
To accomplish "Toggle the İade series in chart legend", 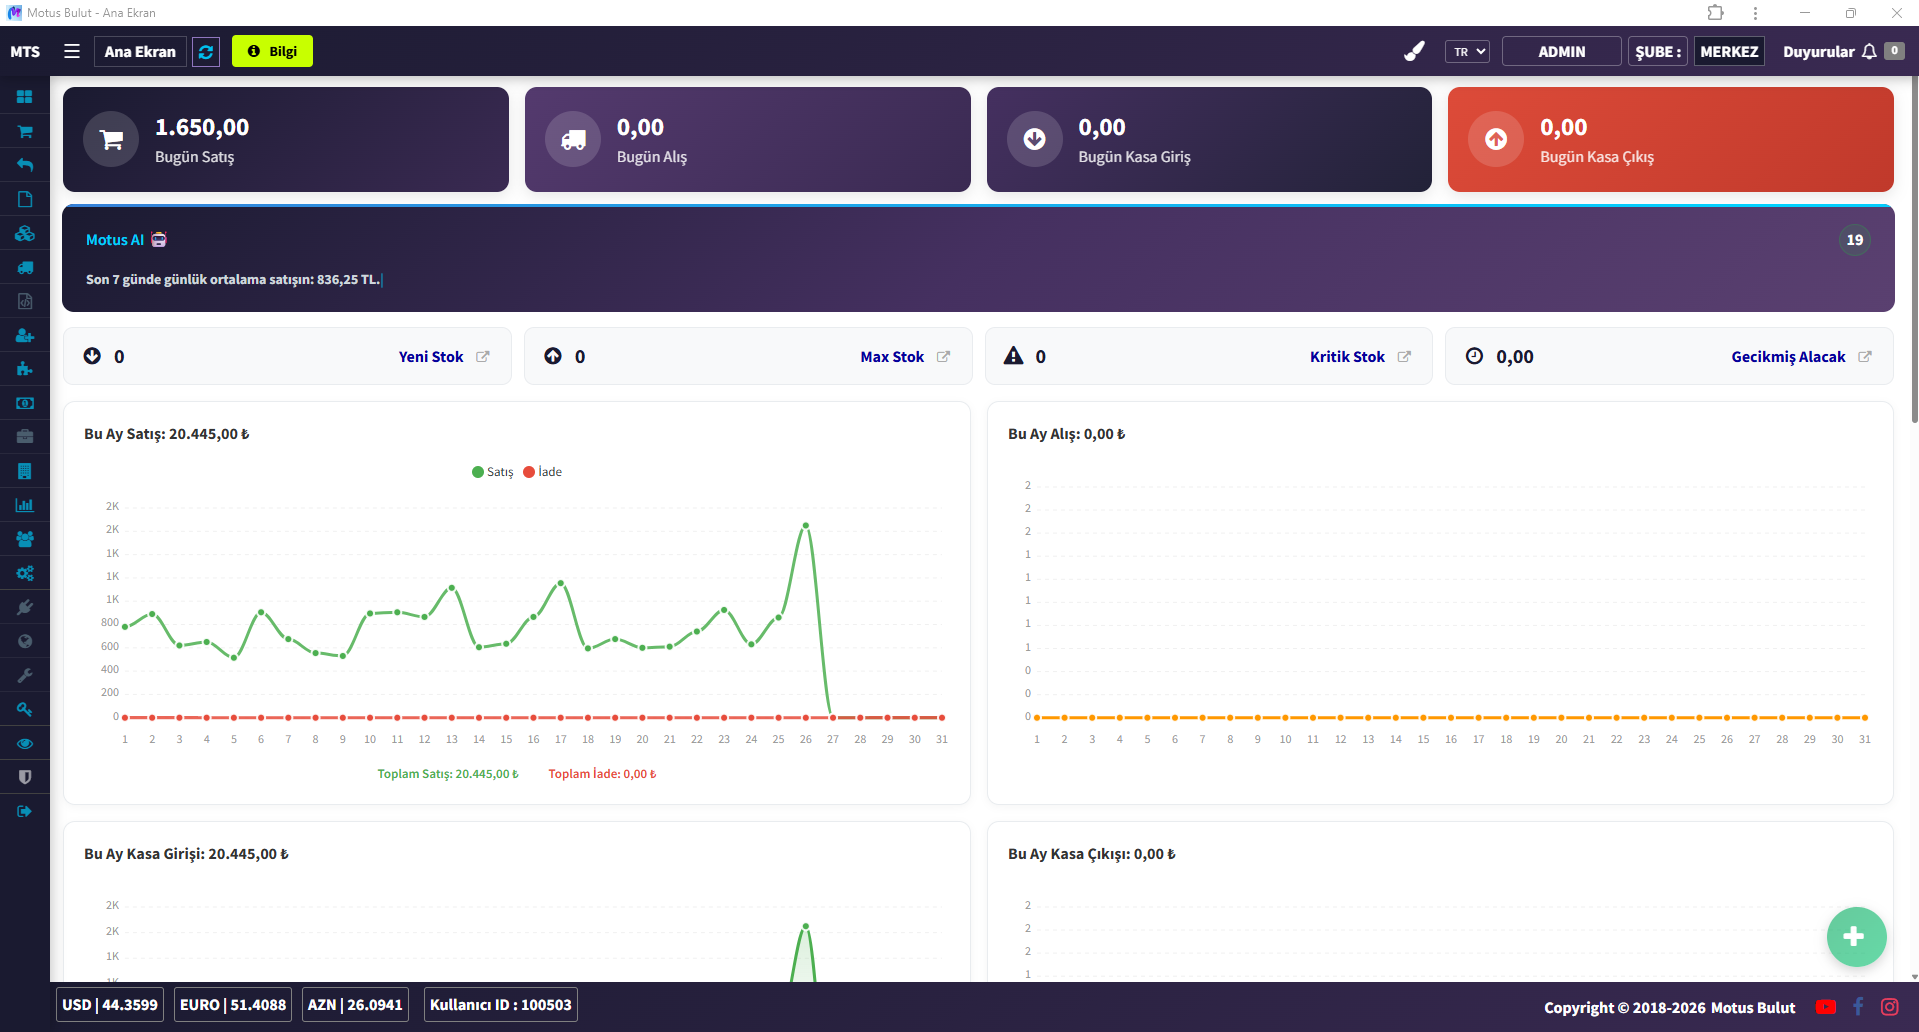I will point(543,472).
